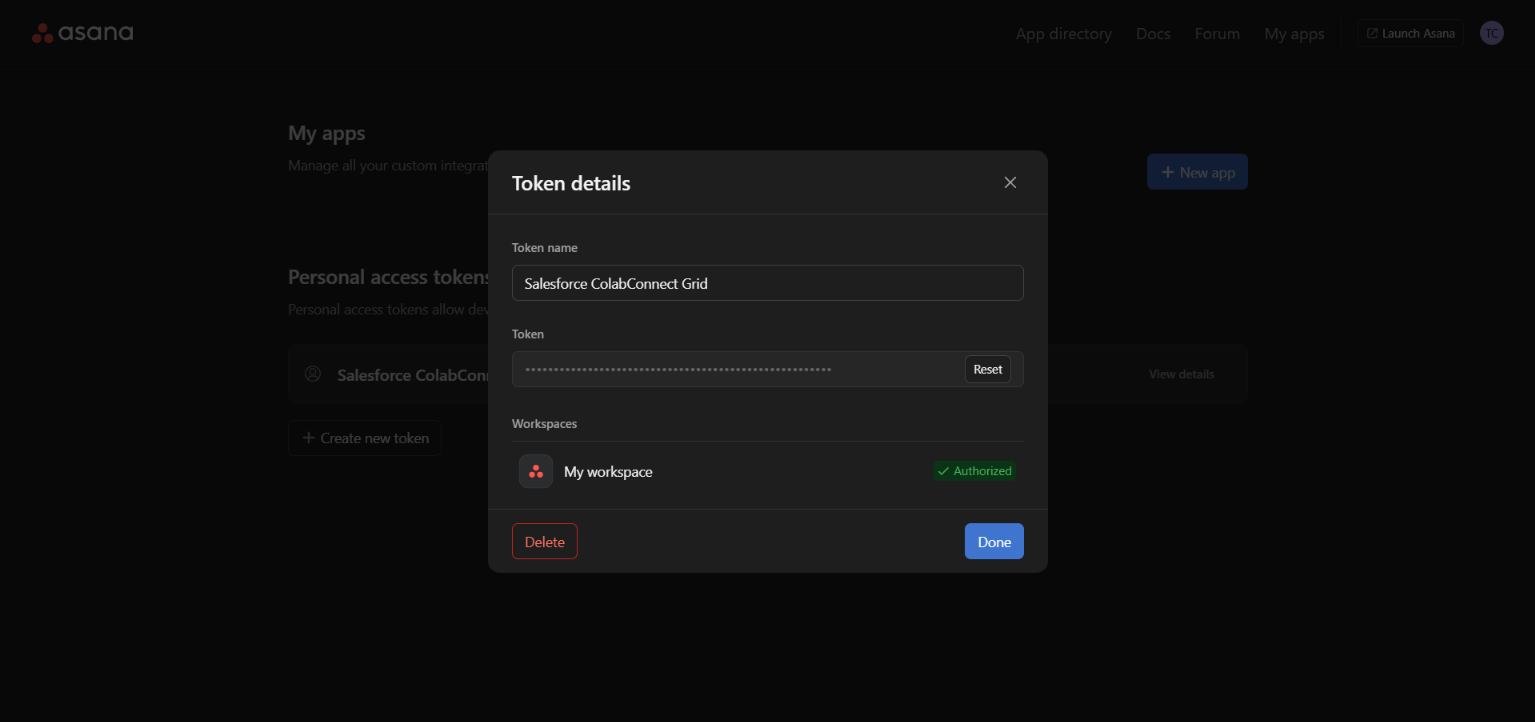Click the My workspace Asana icon

[x=536, y=471]
